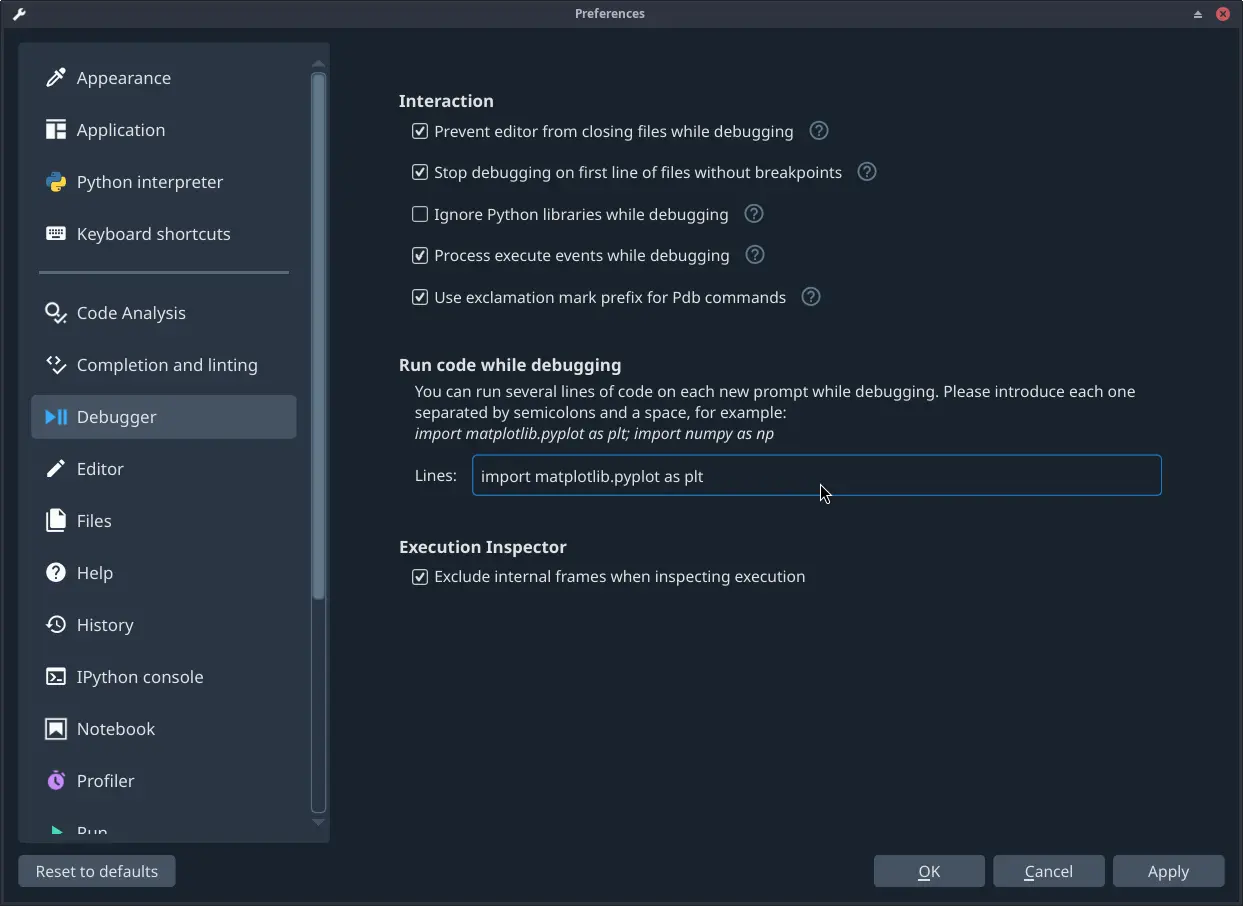The width and height of the screenshot is (1243, 906).
Task: Disable 'Process execute events while debugging'
Action: coord(419,255)
